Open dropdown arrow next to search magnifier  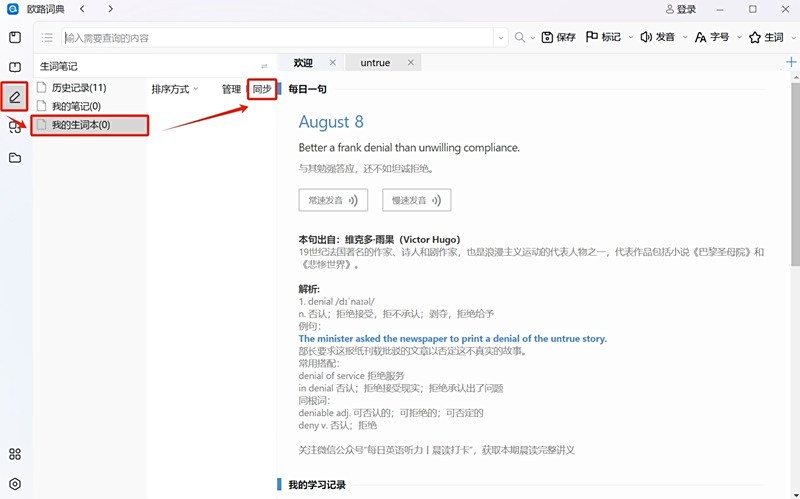533,38
